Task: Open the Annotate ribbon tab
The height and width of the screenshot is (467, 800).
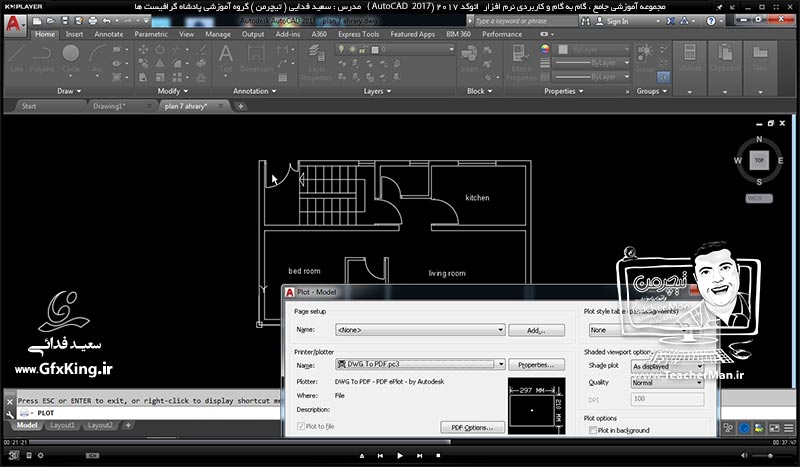Action: 109,34
